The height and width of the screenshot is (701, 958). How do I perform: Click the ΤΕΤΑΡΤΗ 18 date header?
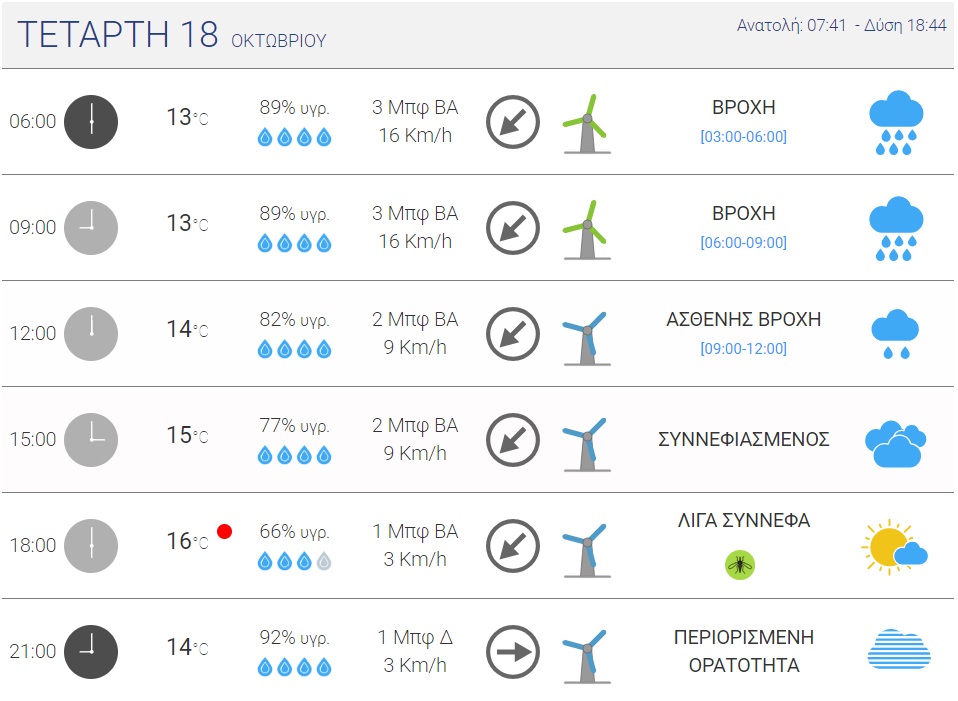pyautogui.click(x=117, y=34)
